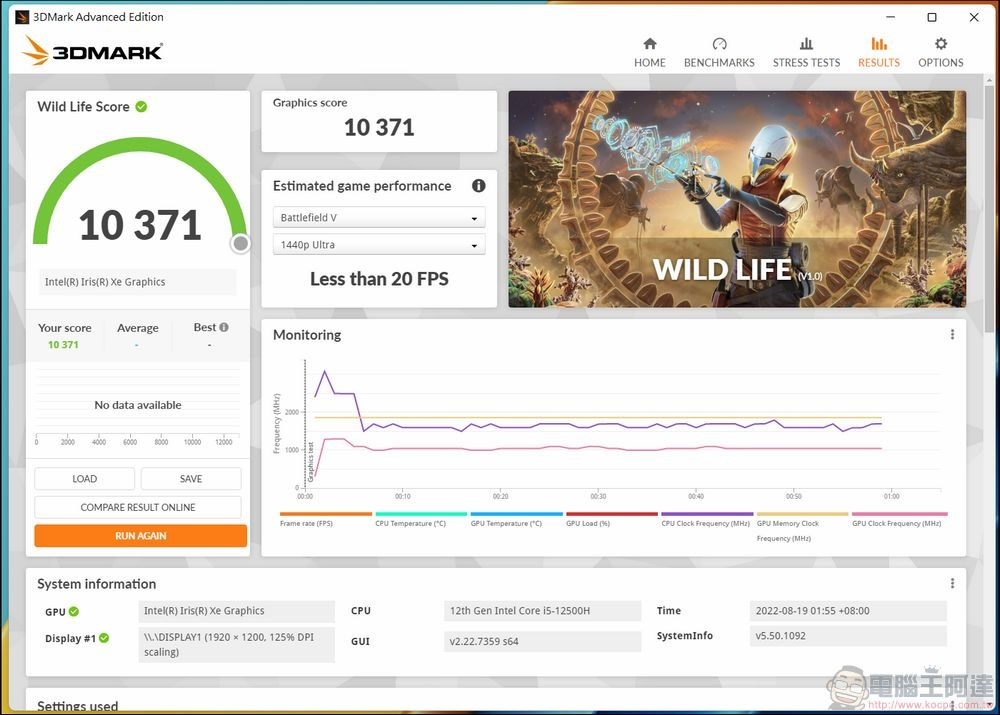Click the Load button
1000x715 pixels.
click(85, 479)
